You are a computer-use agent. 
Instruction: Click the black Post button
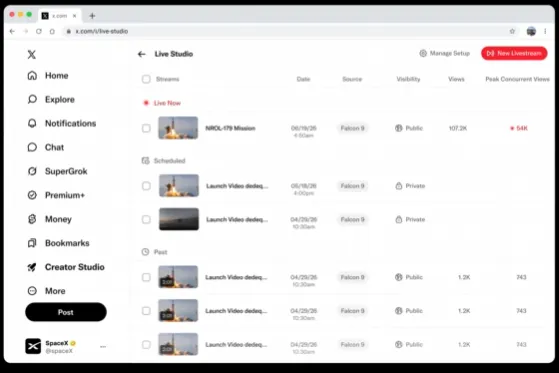tap(66, 312)
